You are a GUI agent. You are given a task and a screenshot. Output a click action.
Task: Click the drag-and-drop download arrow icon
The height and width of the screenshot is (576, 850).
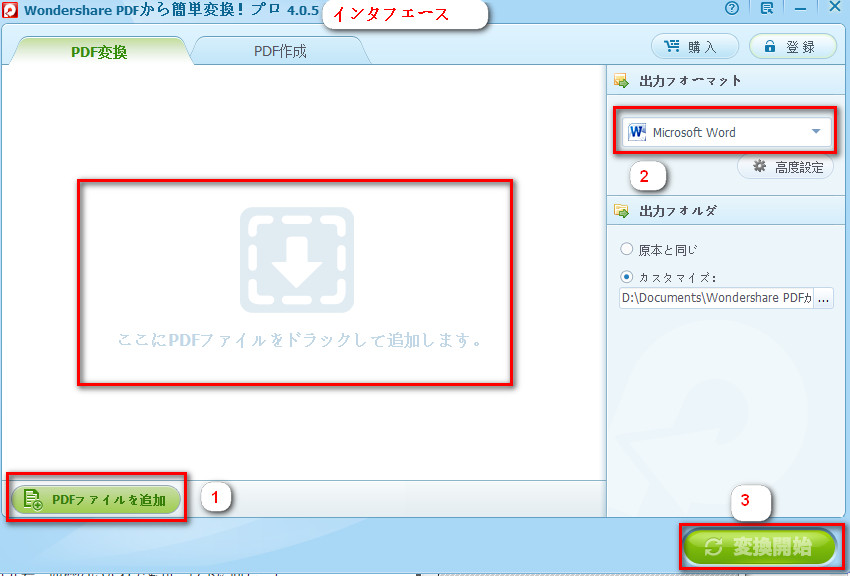coord(297,260)
